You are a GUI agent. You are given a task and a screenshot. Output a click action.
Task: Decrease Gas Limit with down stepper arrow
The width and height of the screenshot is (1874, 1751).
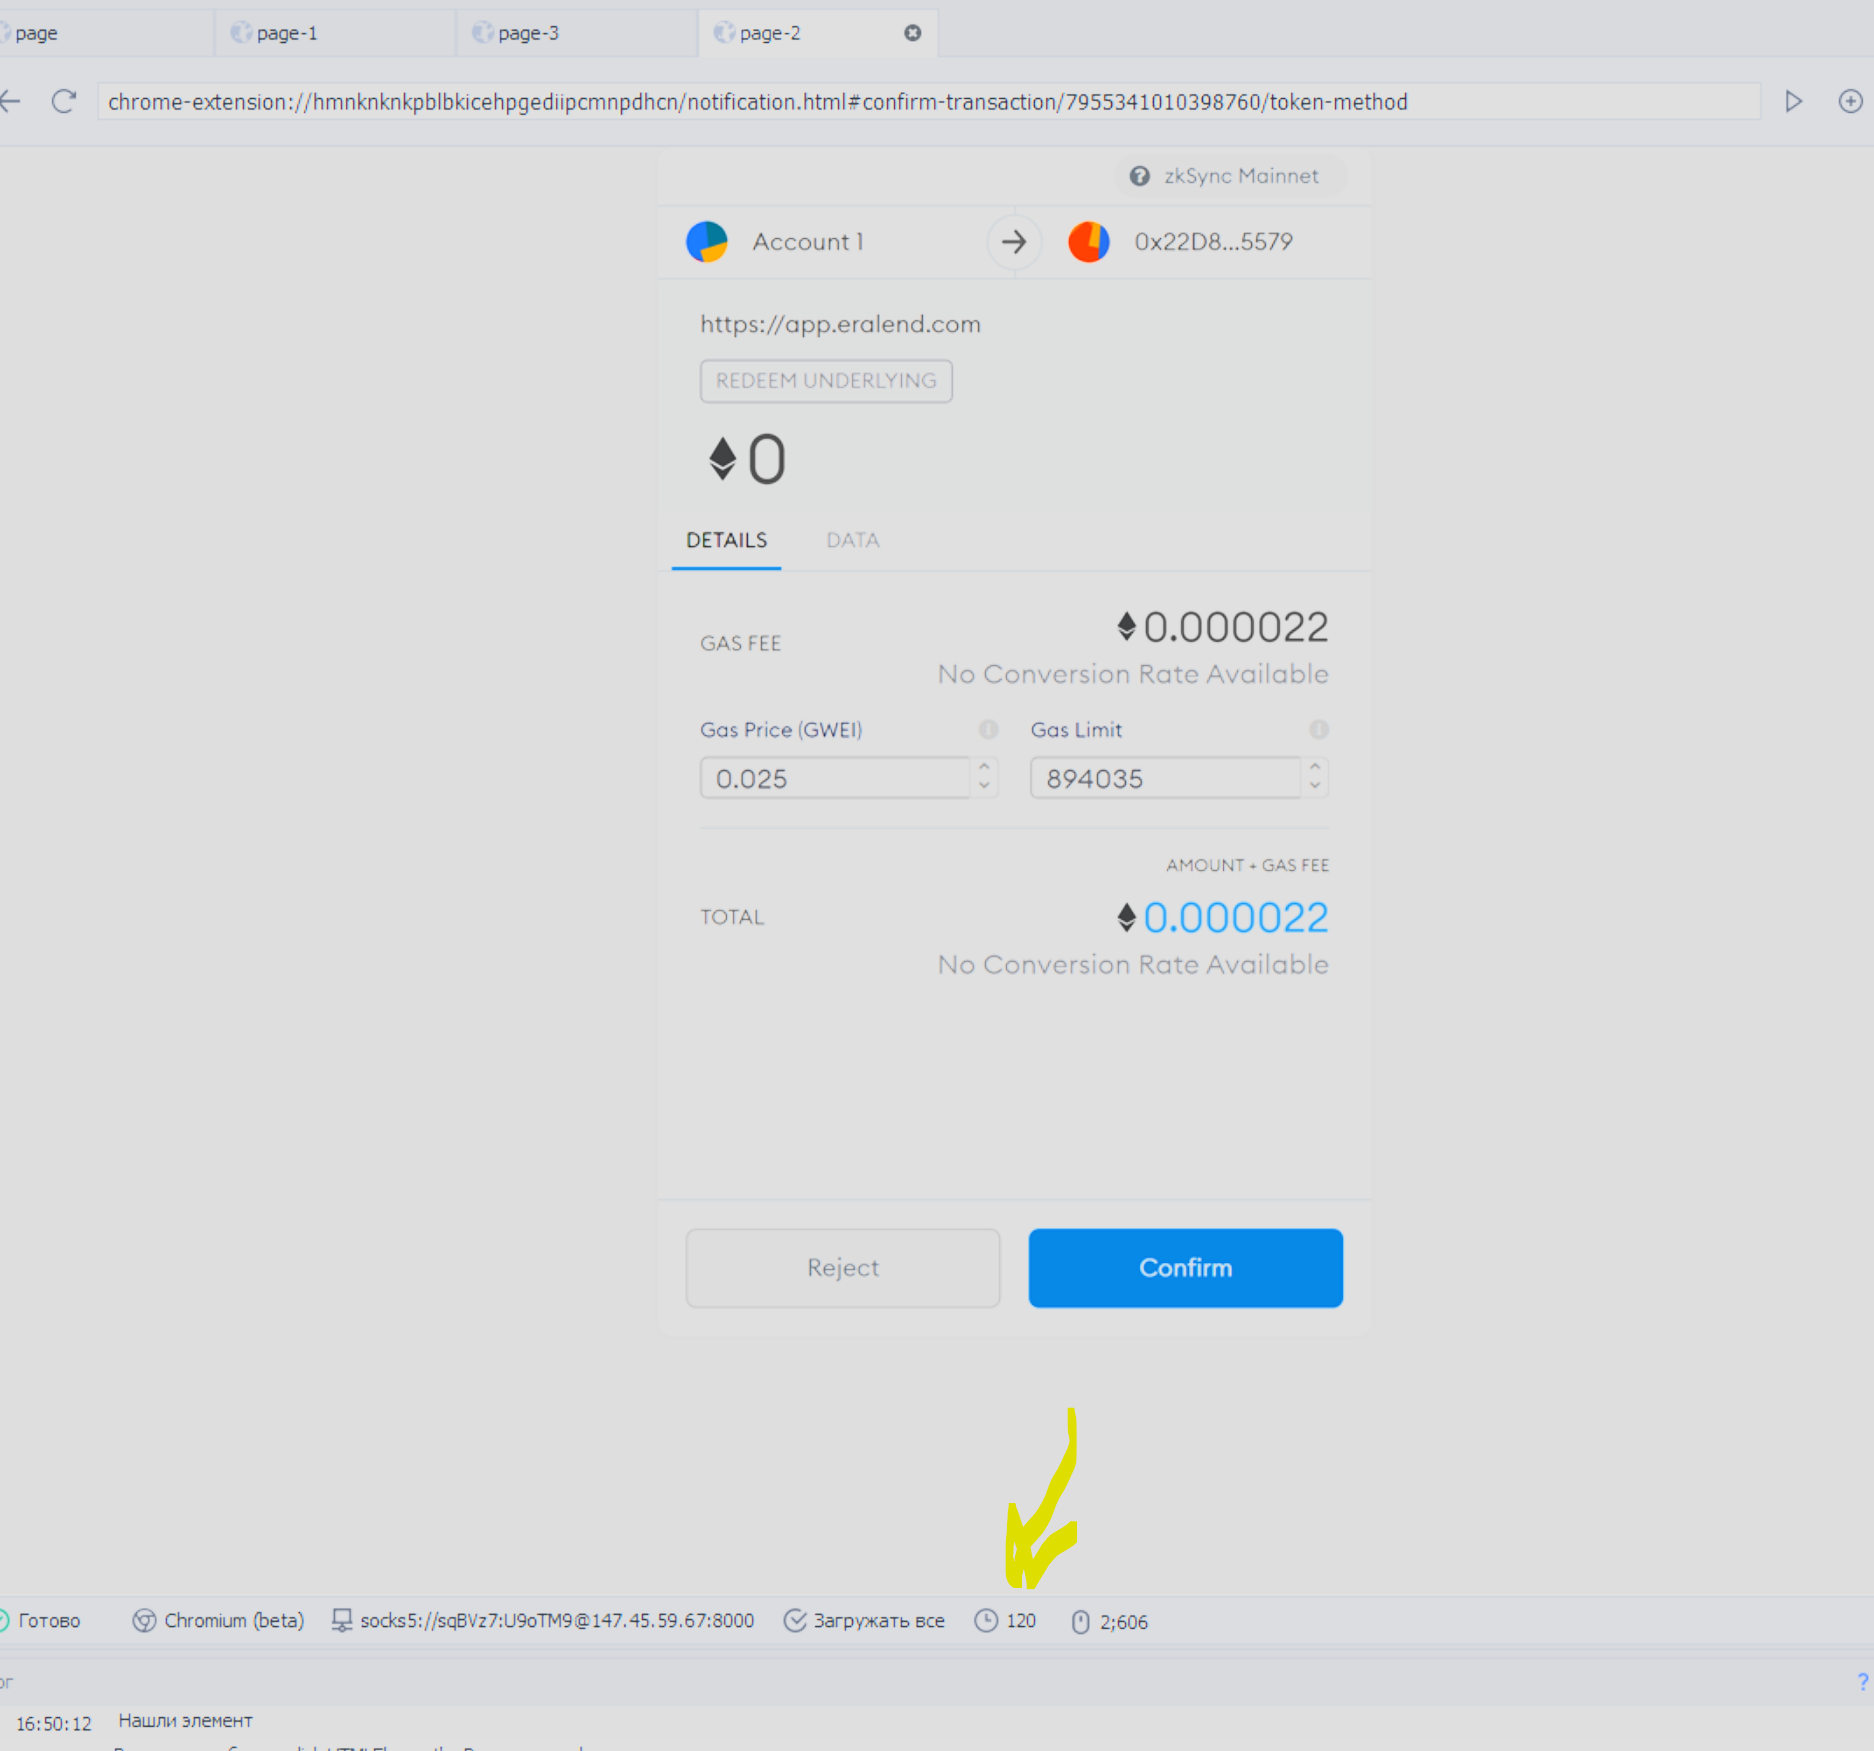coord(1315,787)
